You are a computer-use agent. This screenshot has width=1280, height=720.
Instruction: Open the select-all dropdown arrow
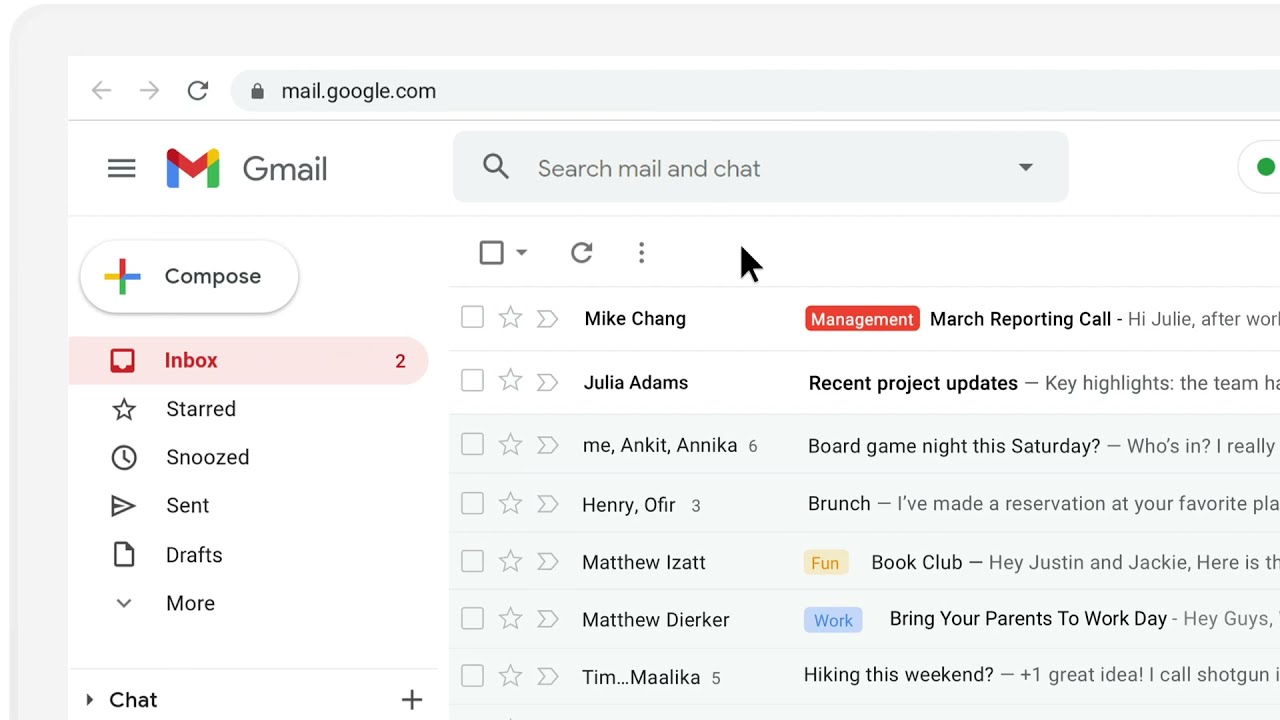click(521, 253)
